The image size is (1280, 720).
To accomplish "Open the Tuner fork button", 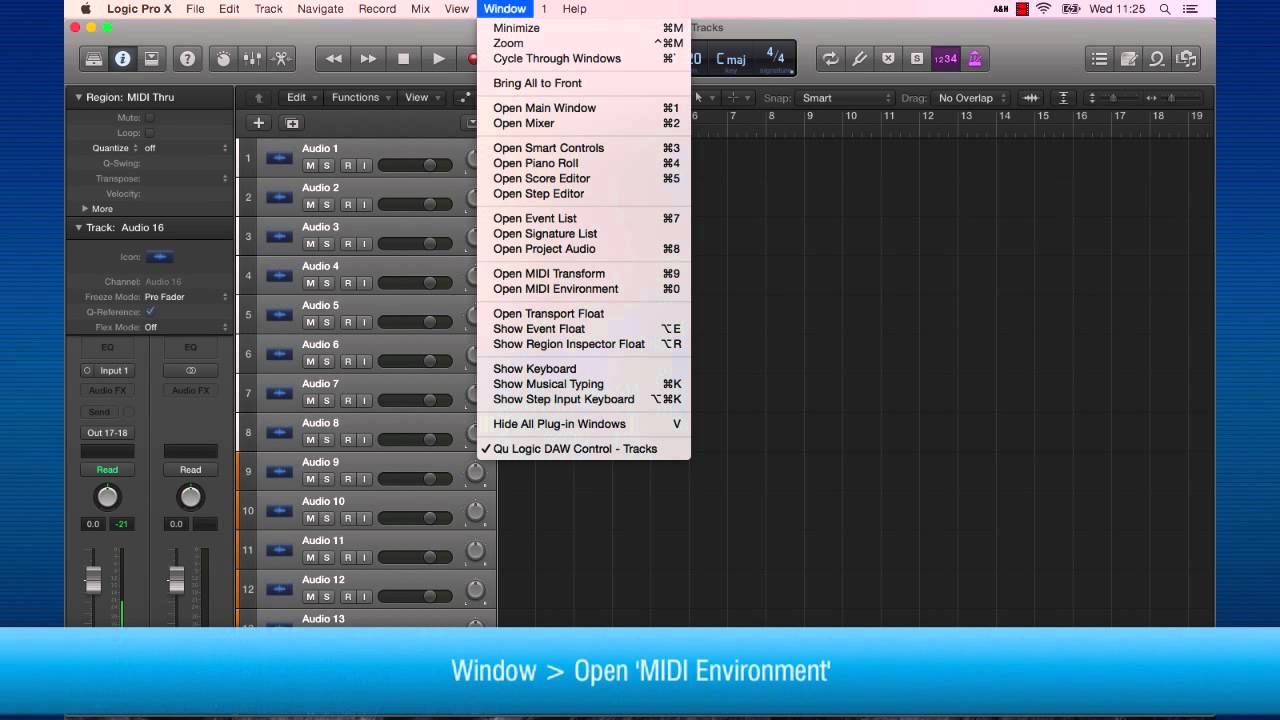I will [859, 59].
